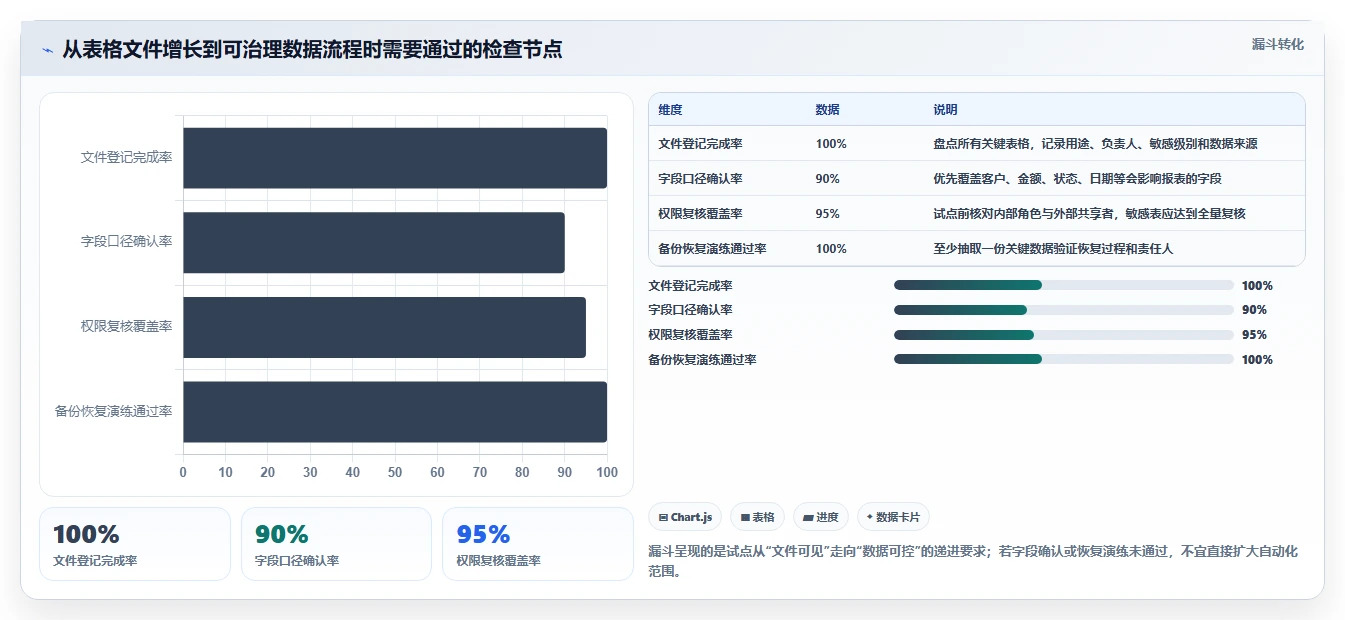Click the page title 从表格文件增长到可治理数据流程
Image resolution: width=1345 pixels, height=620 pixels.
[x=312, y=50]
